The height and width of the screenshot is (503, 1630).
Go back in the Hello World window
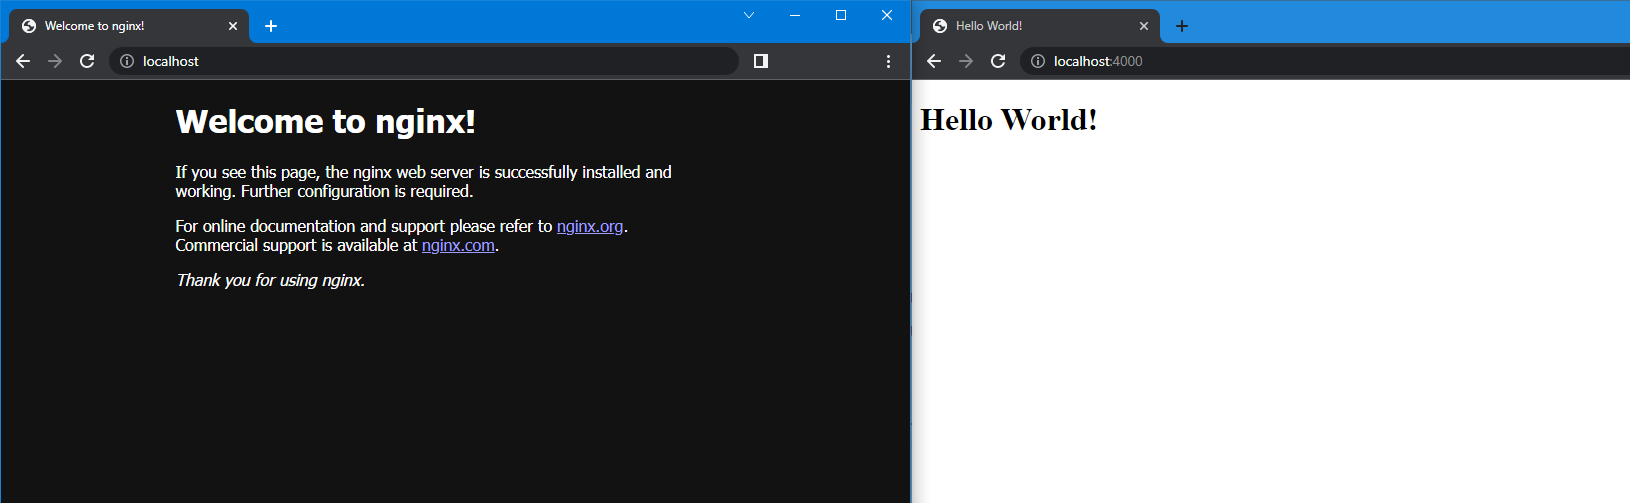[934, 61]
